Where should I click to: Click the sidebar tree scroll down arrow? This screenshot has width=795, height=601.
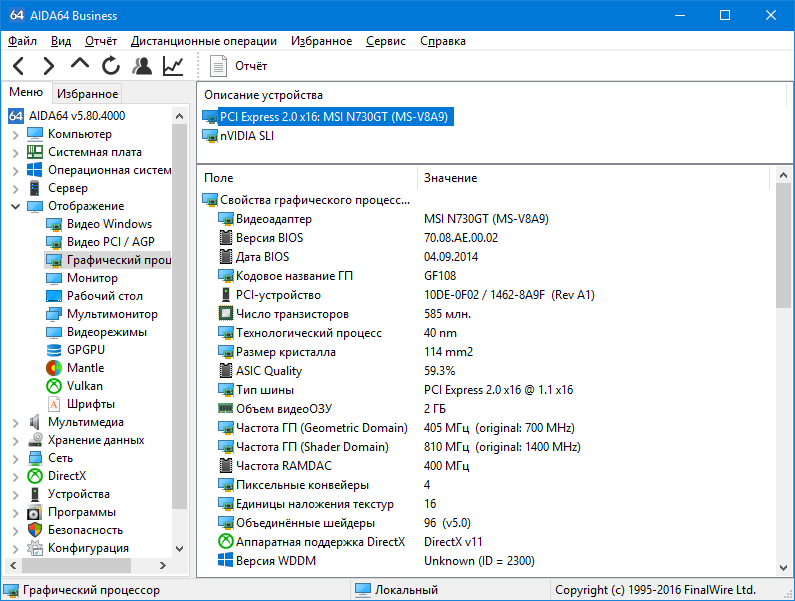coord(179,549)
